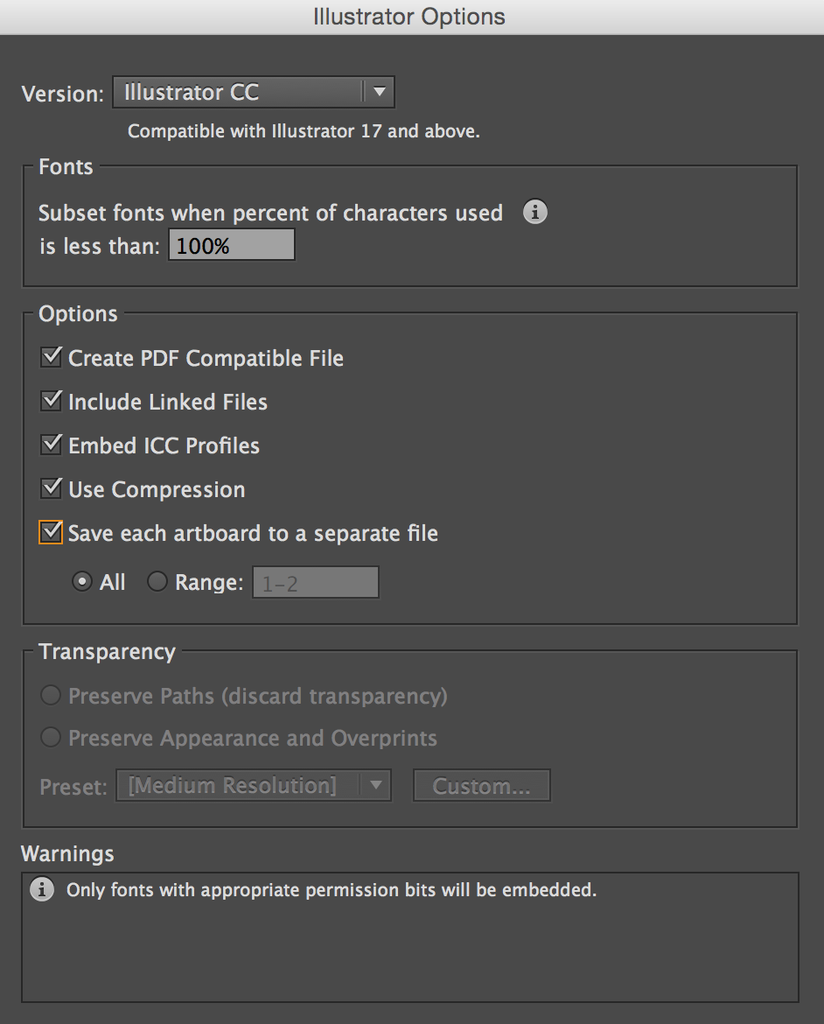This screenshot has height=1024, width=824.
Task: Click the Illustrator Options title bar
Action: 410,17
